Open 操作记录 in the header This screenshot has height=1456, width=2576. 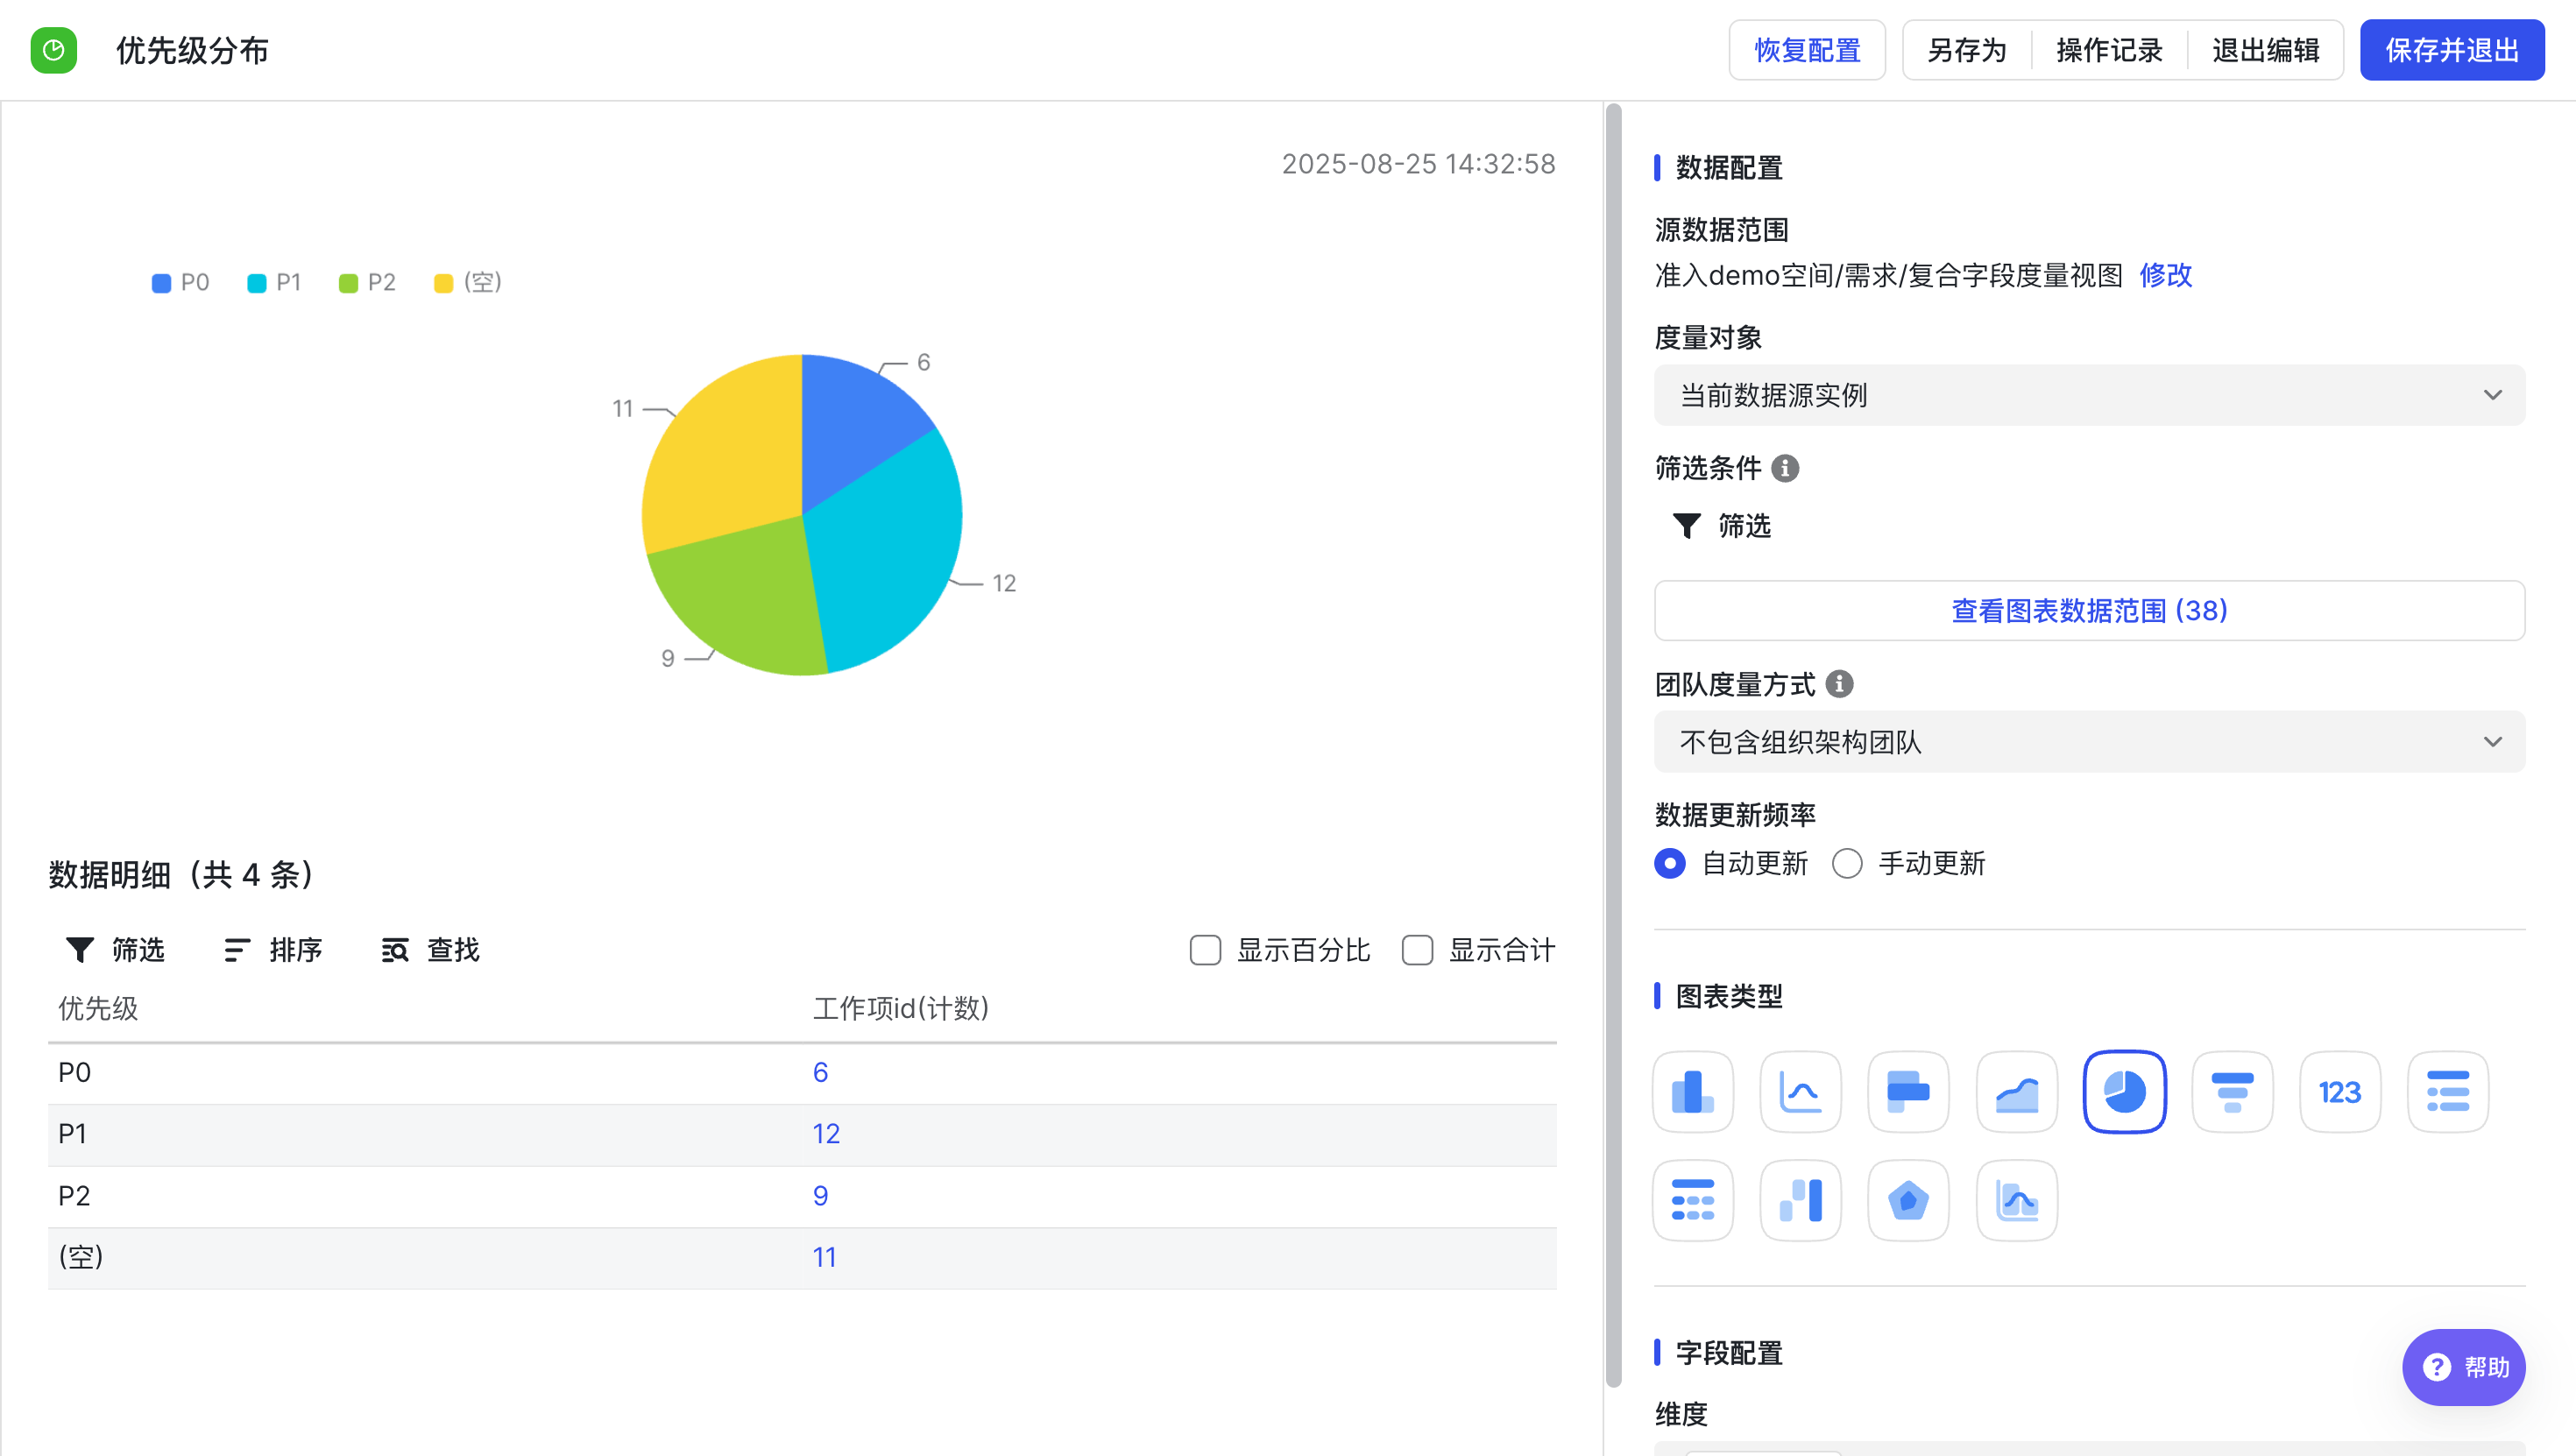tap(2109, 50)
